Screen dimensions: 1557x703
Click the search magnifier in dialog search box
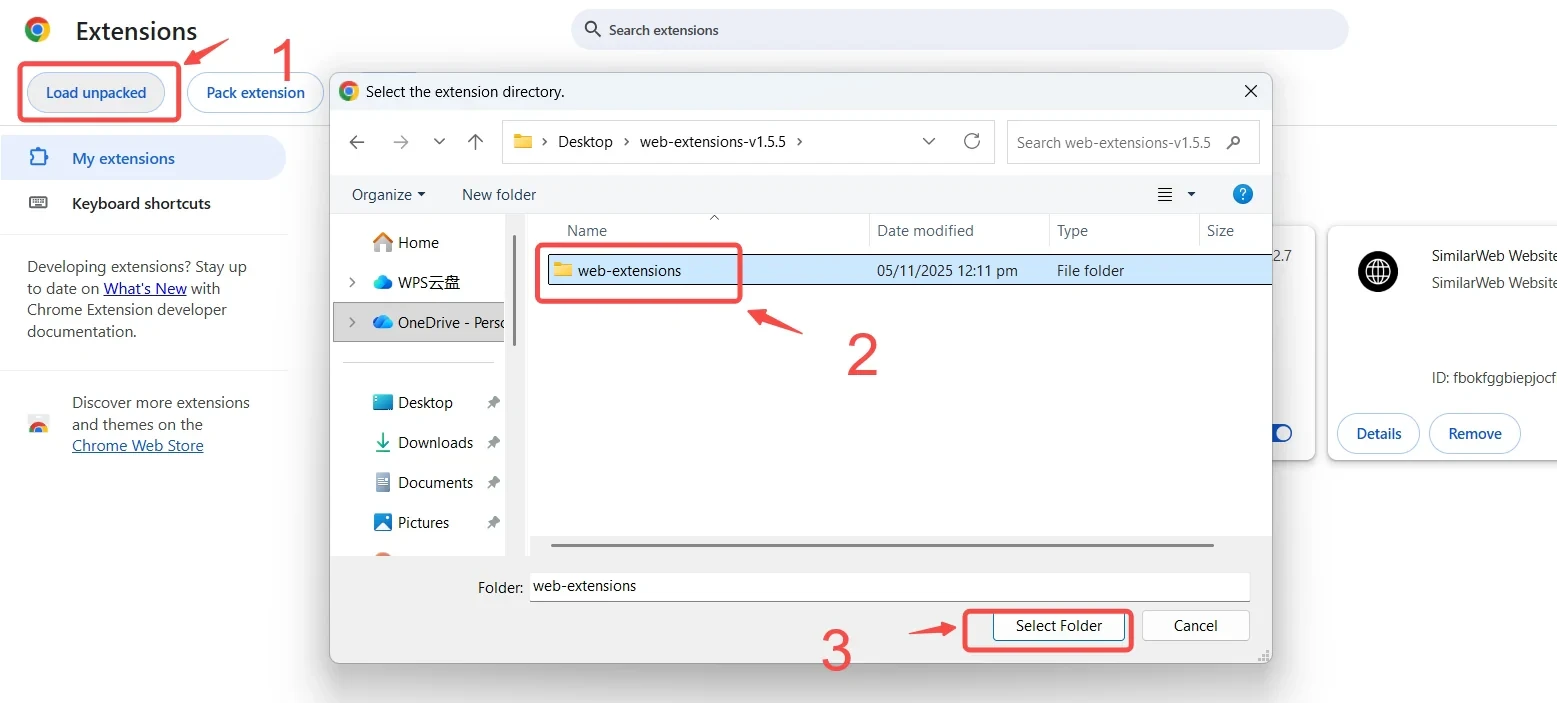(1234, 142)
